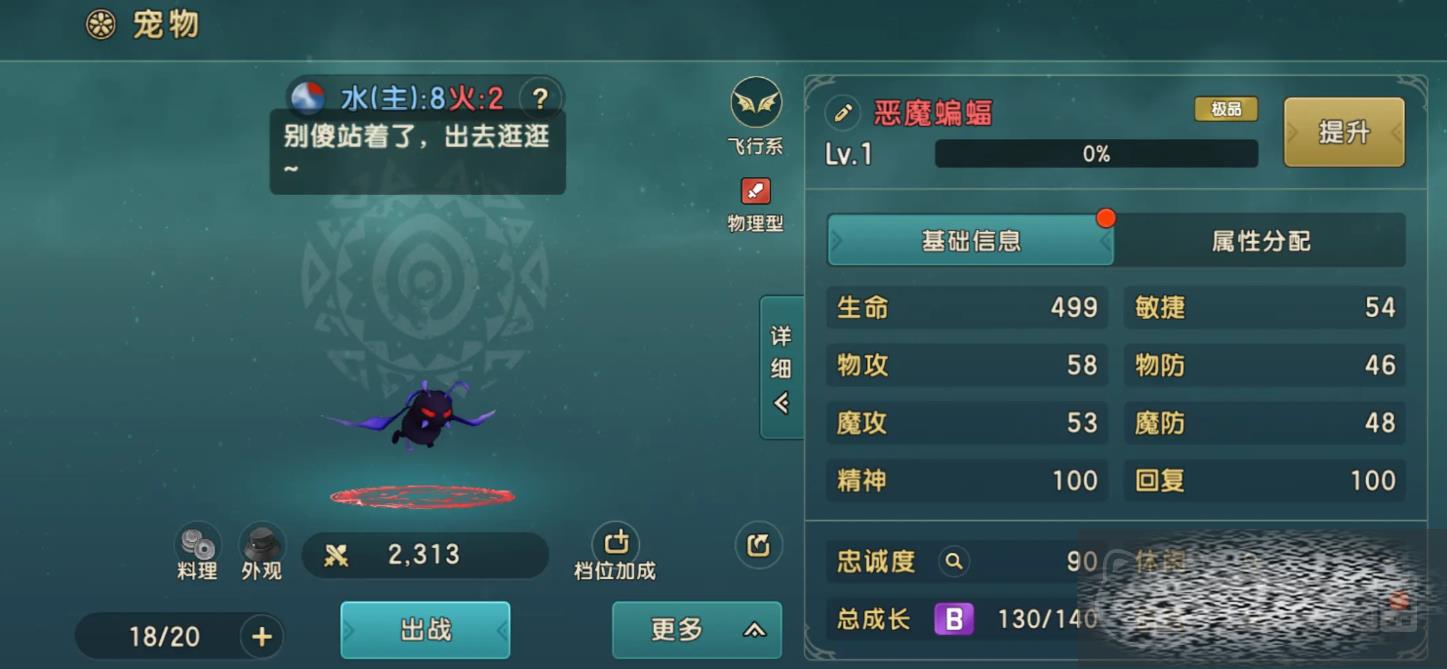Click the 物理型 sword type icon
The width and height of the screenshot is (1447, 669).
pos(755,191)
